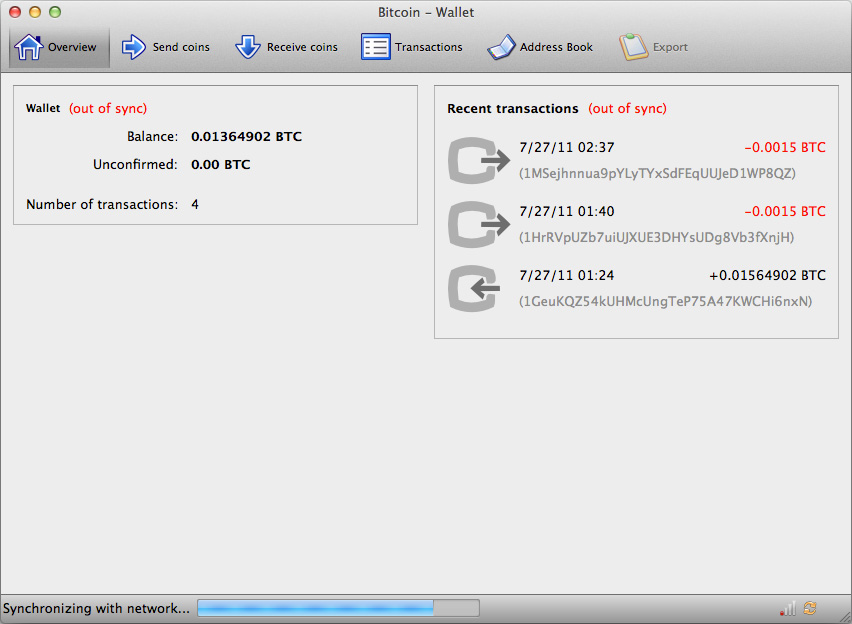Image resolution: width=852 pixels, height=624 pixels.
Task: Click the Recent transactions heading
Action: [x=512, y=109]
